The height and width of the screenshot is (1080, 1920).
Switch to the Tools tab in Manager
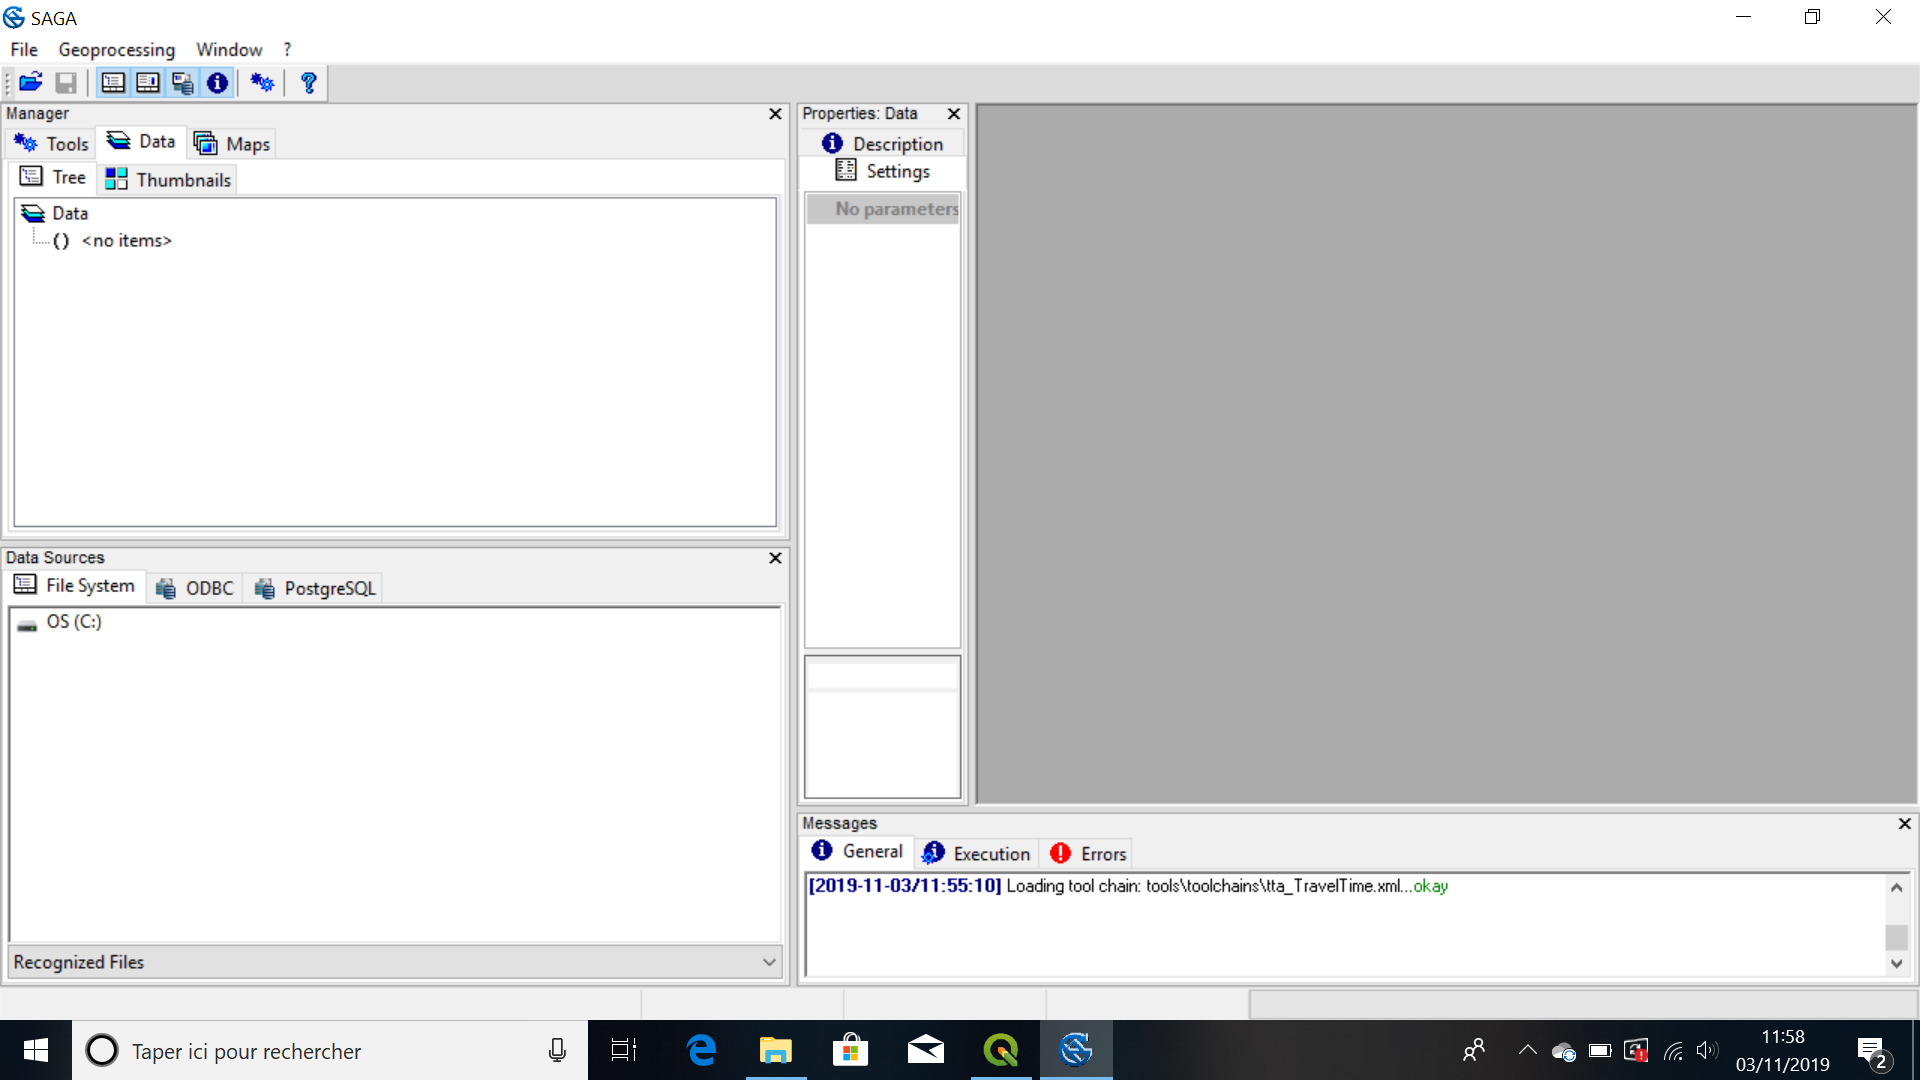[52, 144]
